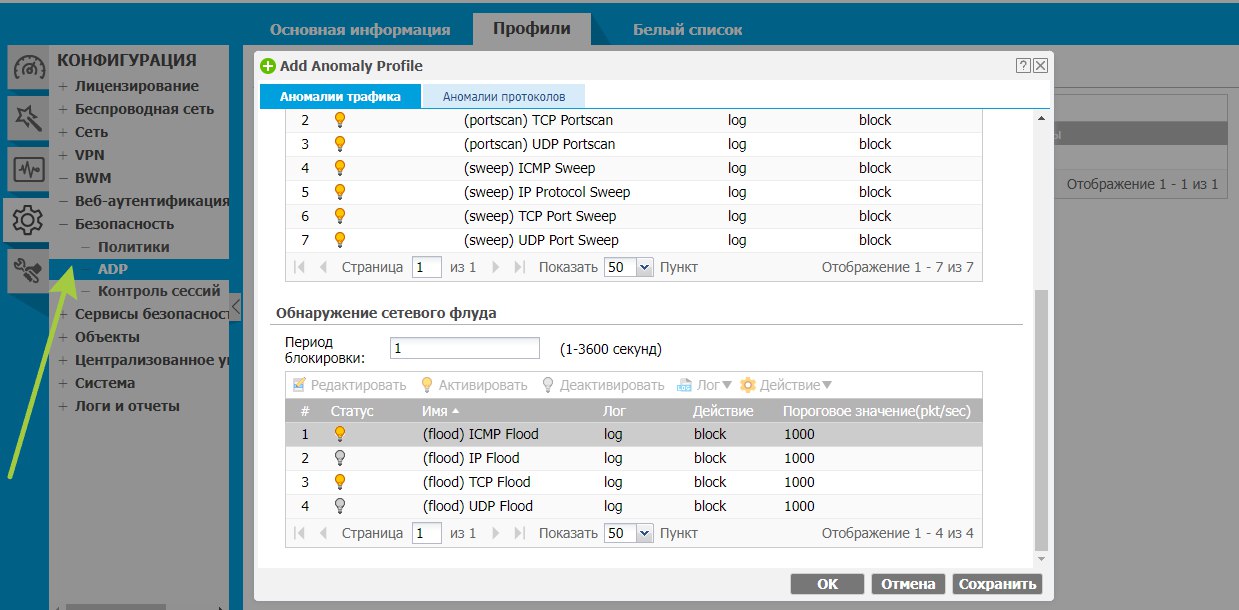Toggle status bulb of UDP Flood row

coord(340,506)
